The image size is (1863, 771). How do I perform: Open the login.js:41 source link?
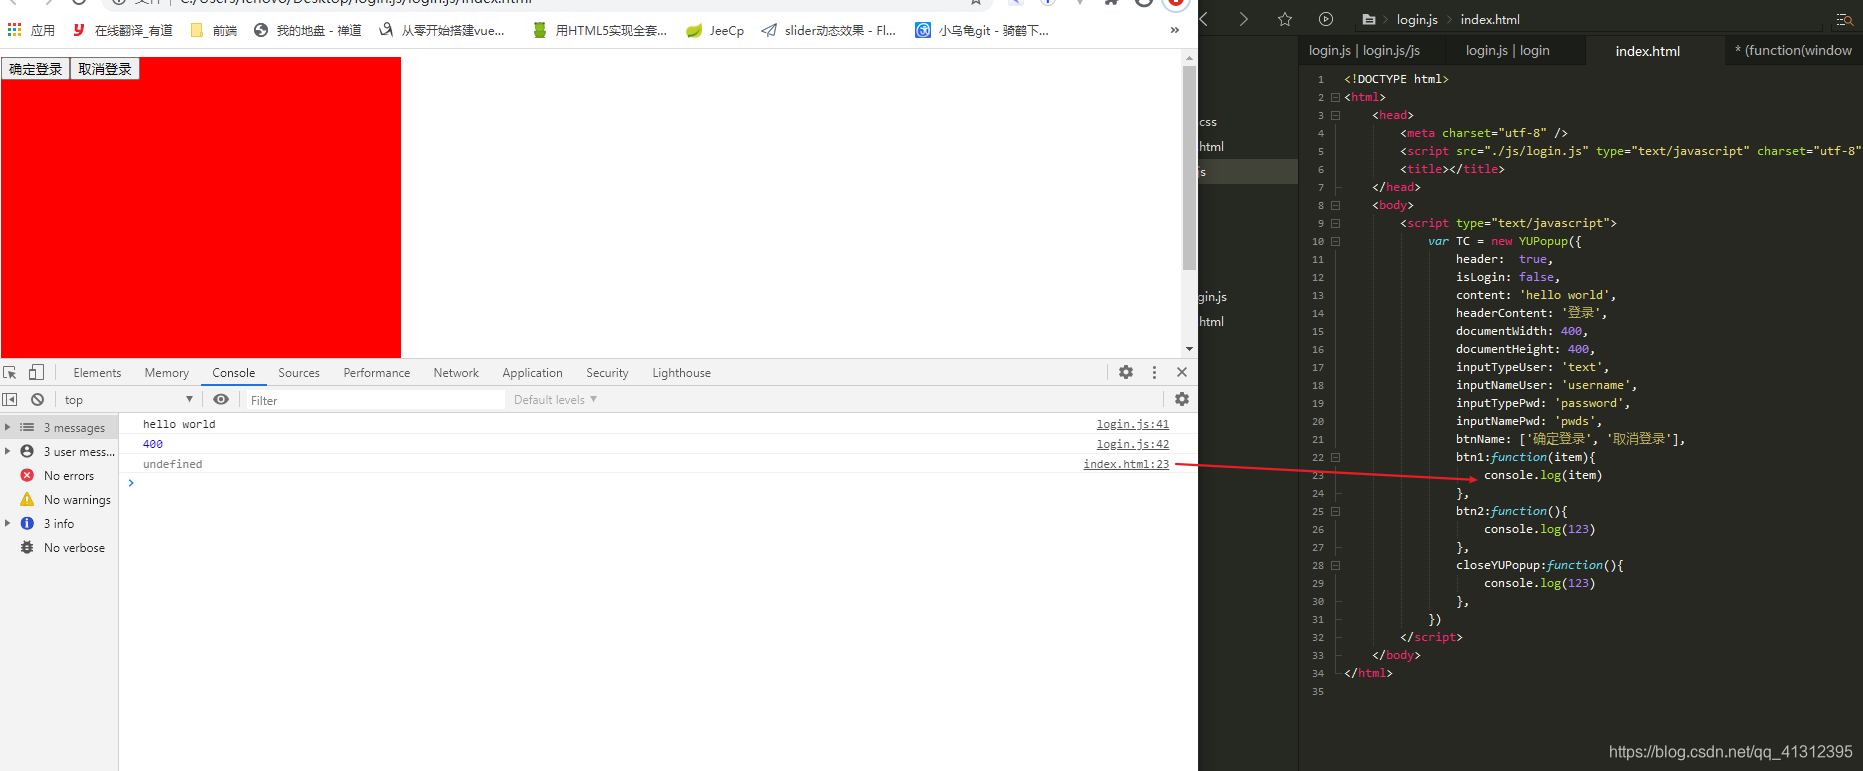click(x=1132, y=424)
